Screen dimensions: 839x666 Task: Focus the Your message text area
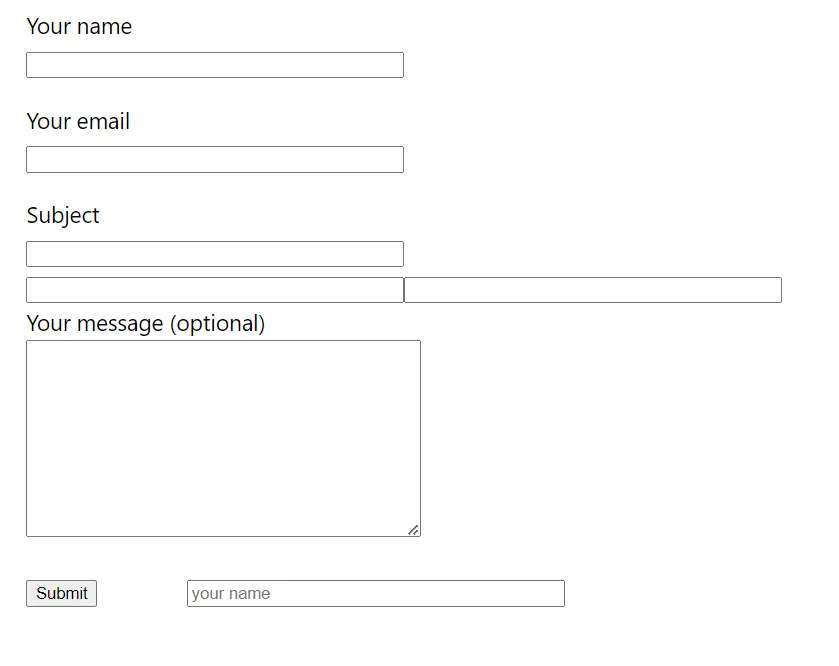coord(223,438)
